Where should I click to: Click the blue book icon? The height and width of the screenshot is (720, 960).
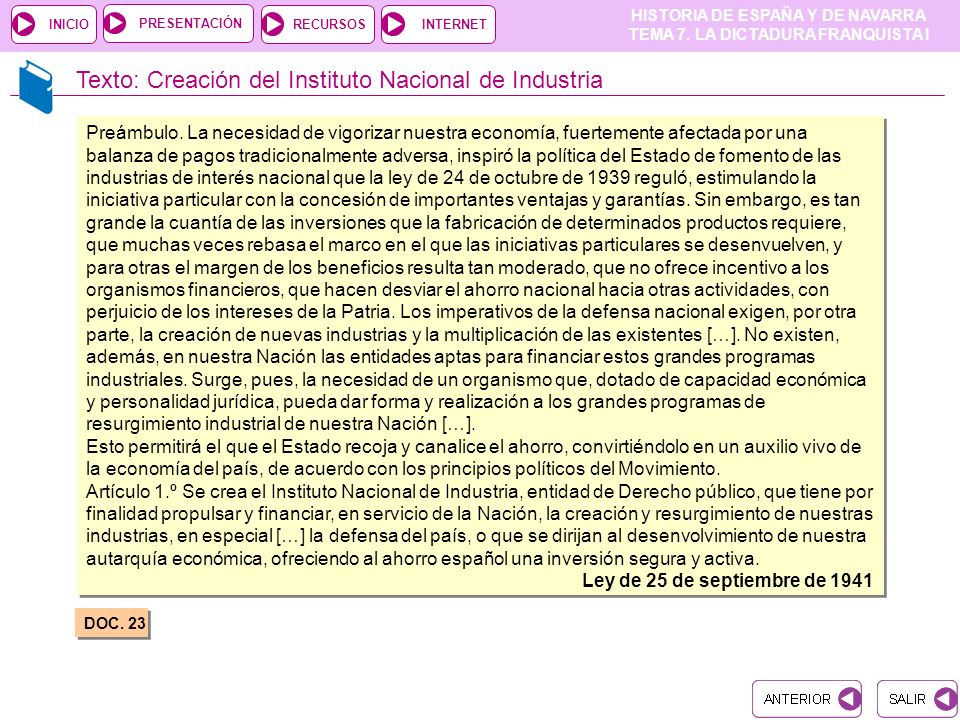[x=36, y=87]
